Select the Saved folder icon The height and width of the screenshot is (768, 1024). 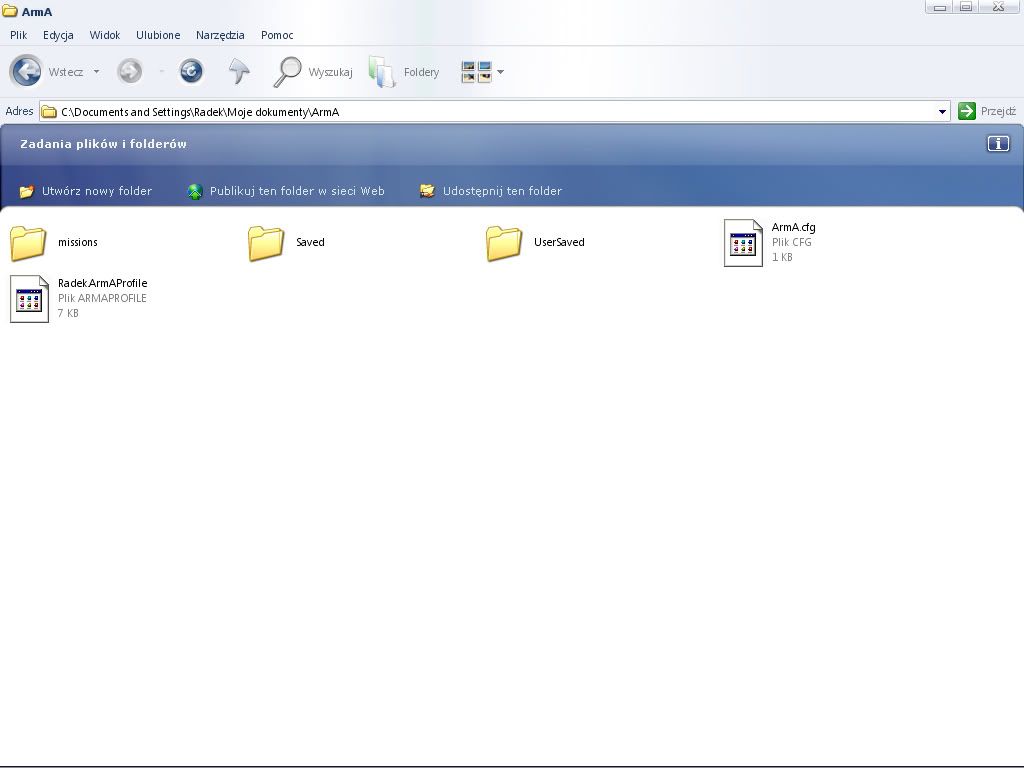click(x=266, y=243)
